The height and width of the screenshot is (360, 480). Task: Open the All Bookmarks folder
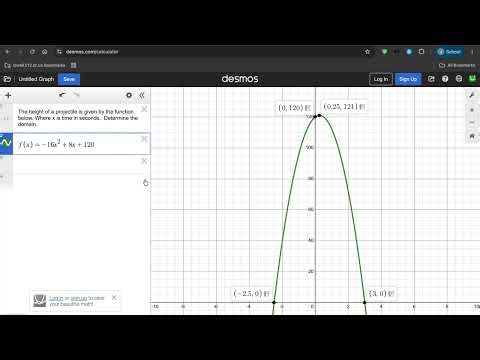tap(457, 65)
